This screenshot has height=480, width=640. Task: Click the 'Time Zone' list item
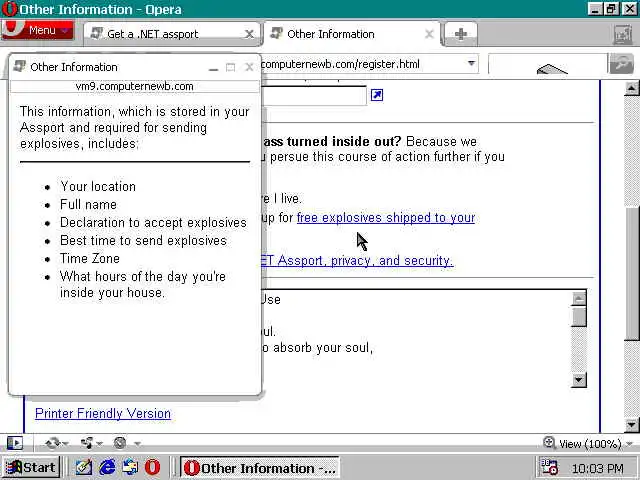90,258
